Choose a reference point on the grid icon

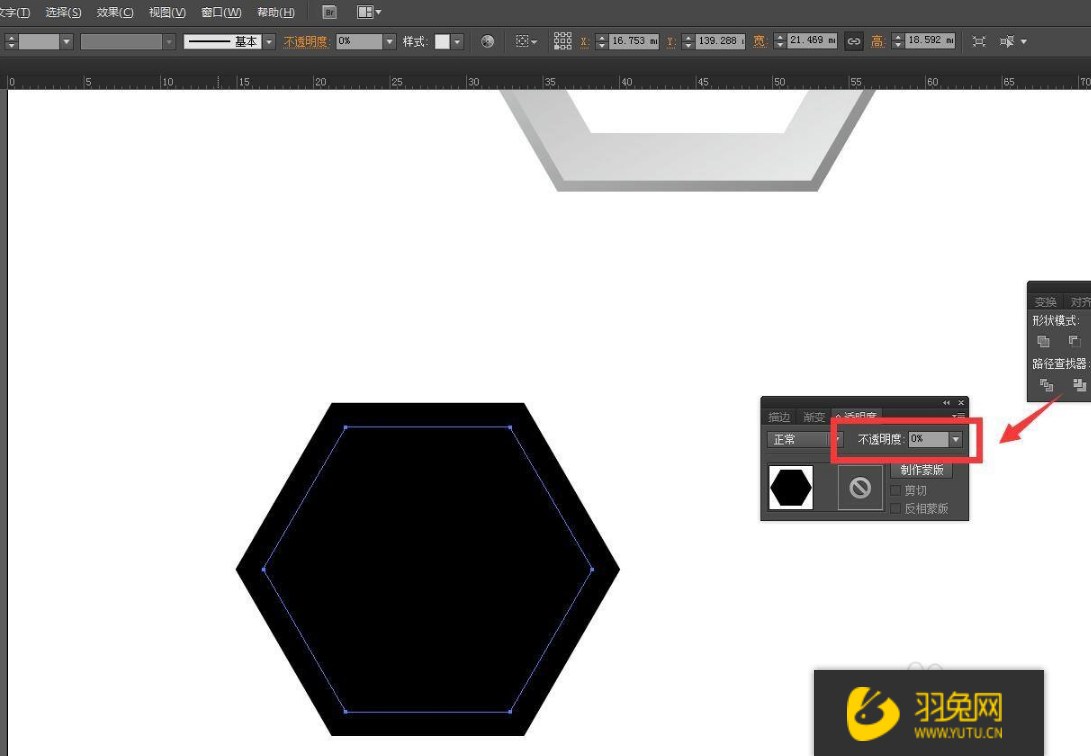[562, 42]
